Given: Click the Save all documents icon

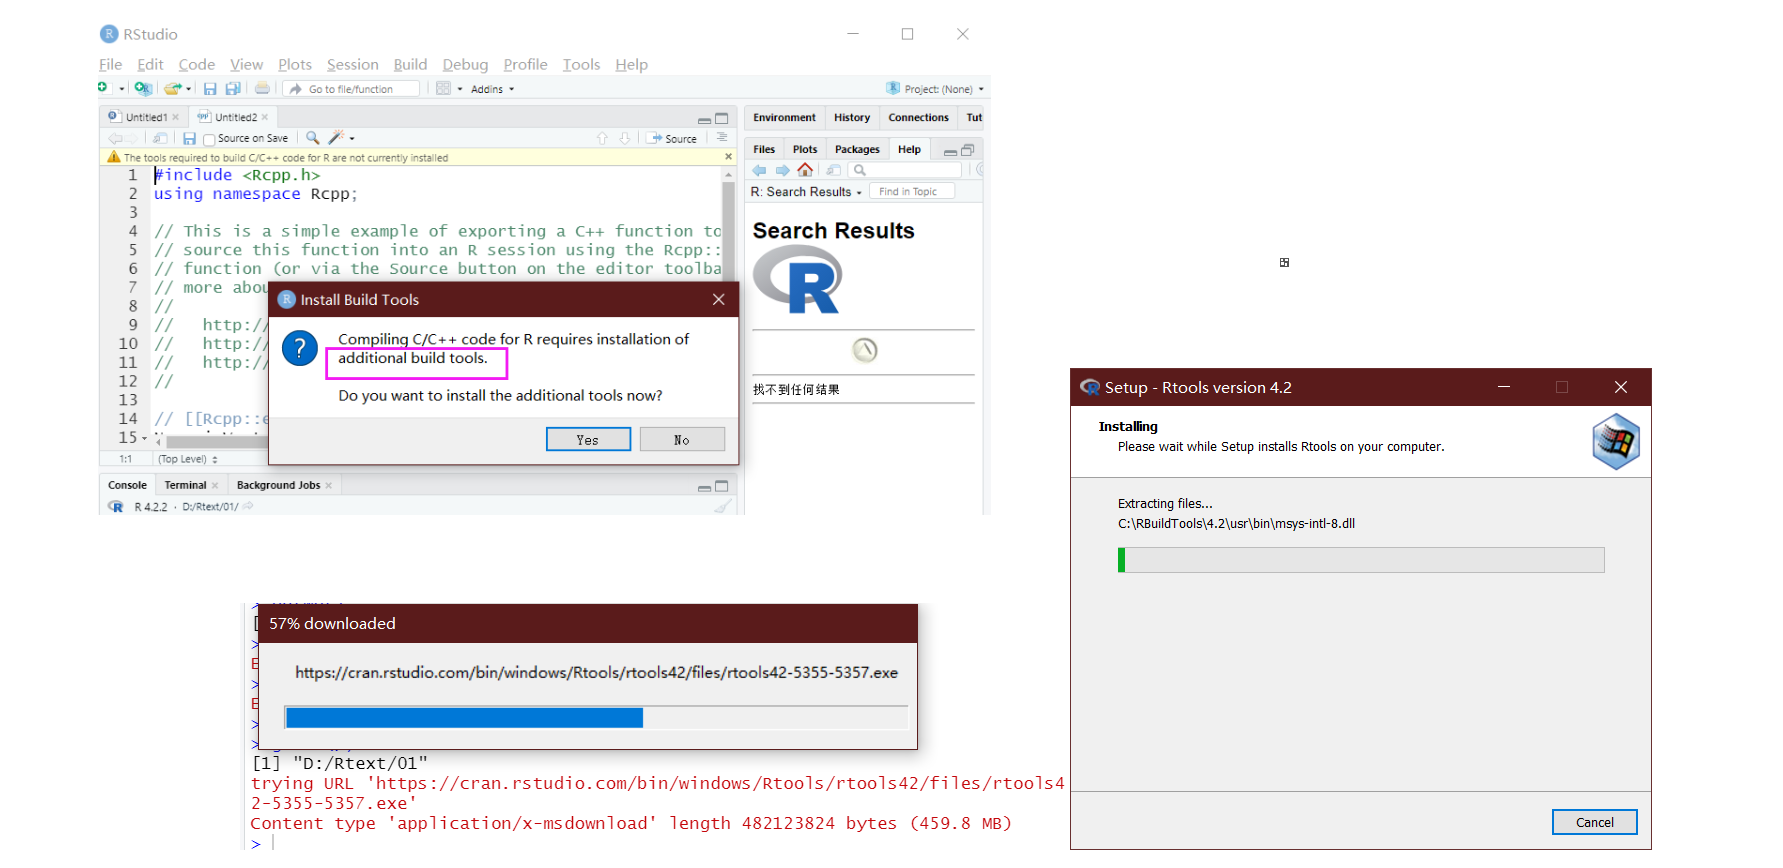Looking at the screenshot, I should [x=233, y=89].
